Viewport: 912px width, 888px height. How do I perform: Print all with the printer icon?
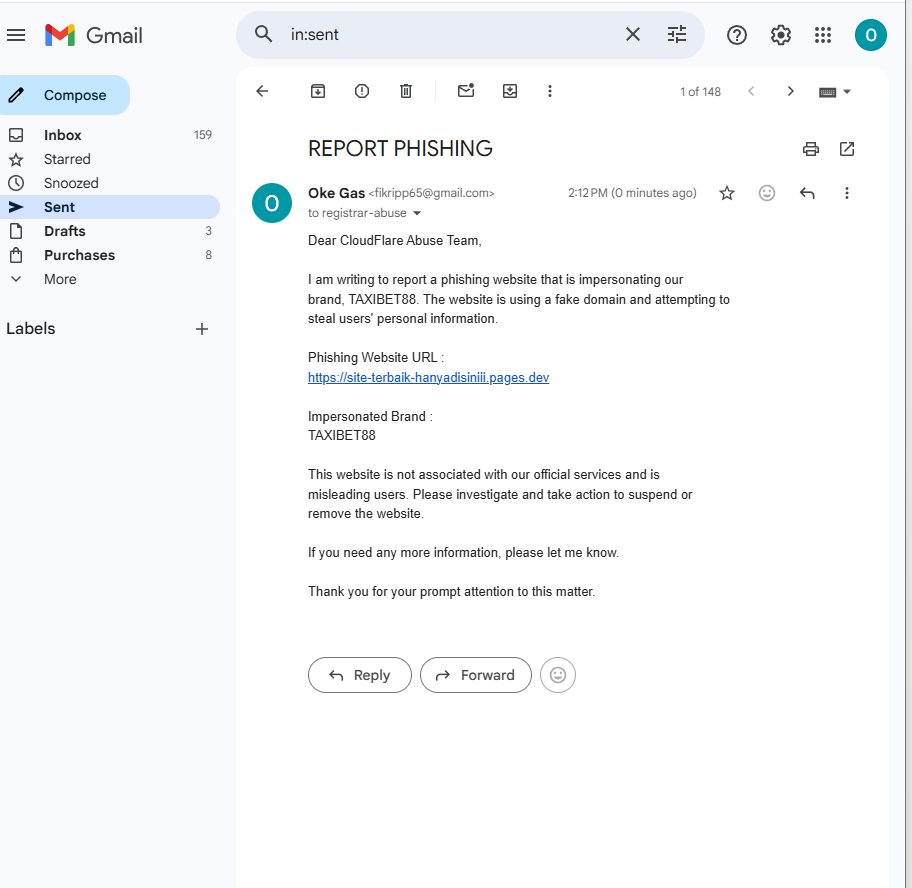coord(810,149)
